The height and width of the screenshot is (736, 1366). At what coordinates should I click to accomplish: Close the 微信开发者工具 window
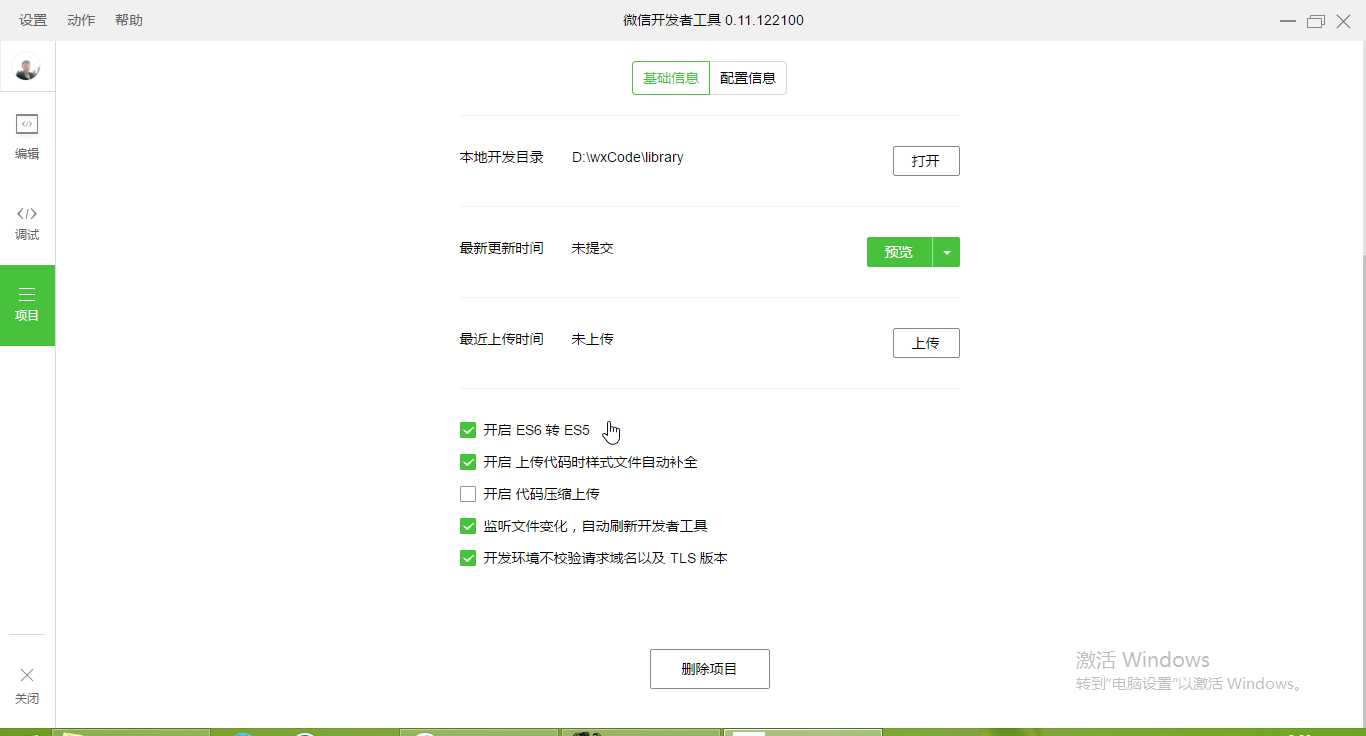1343,21
